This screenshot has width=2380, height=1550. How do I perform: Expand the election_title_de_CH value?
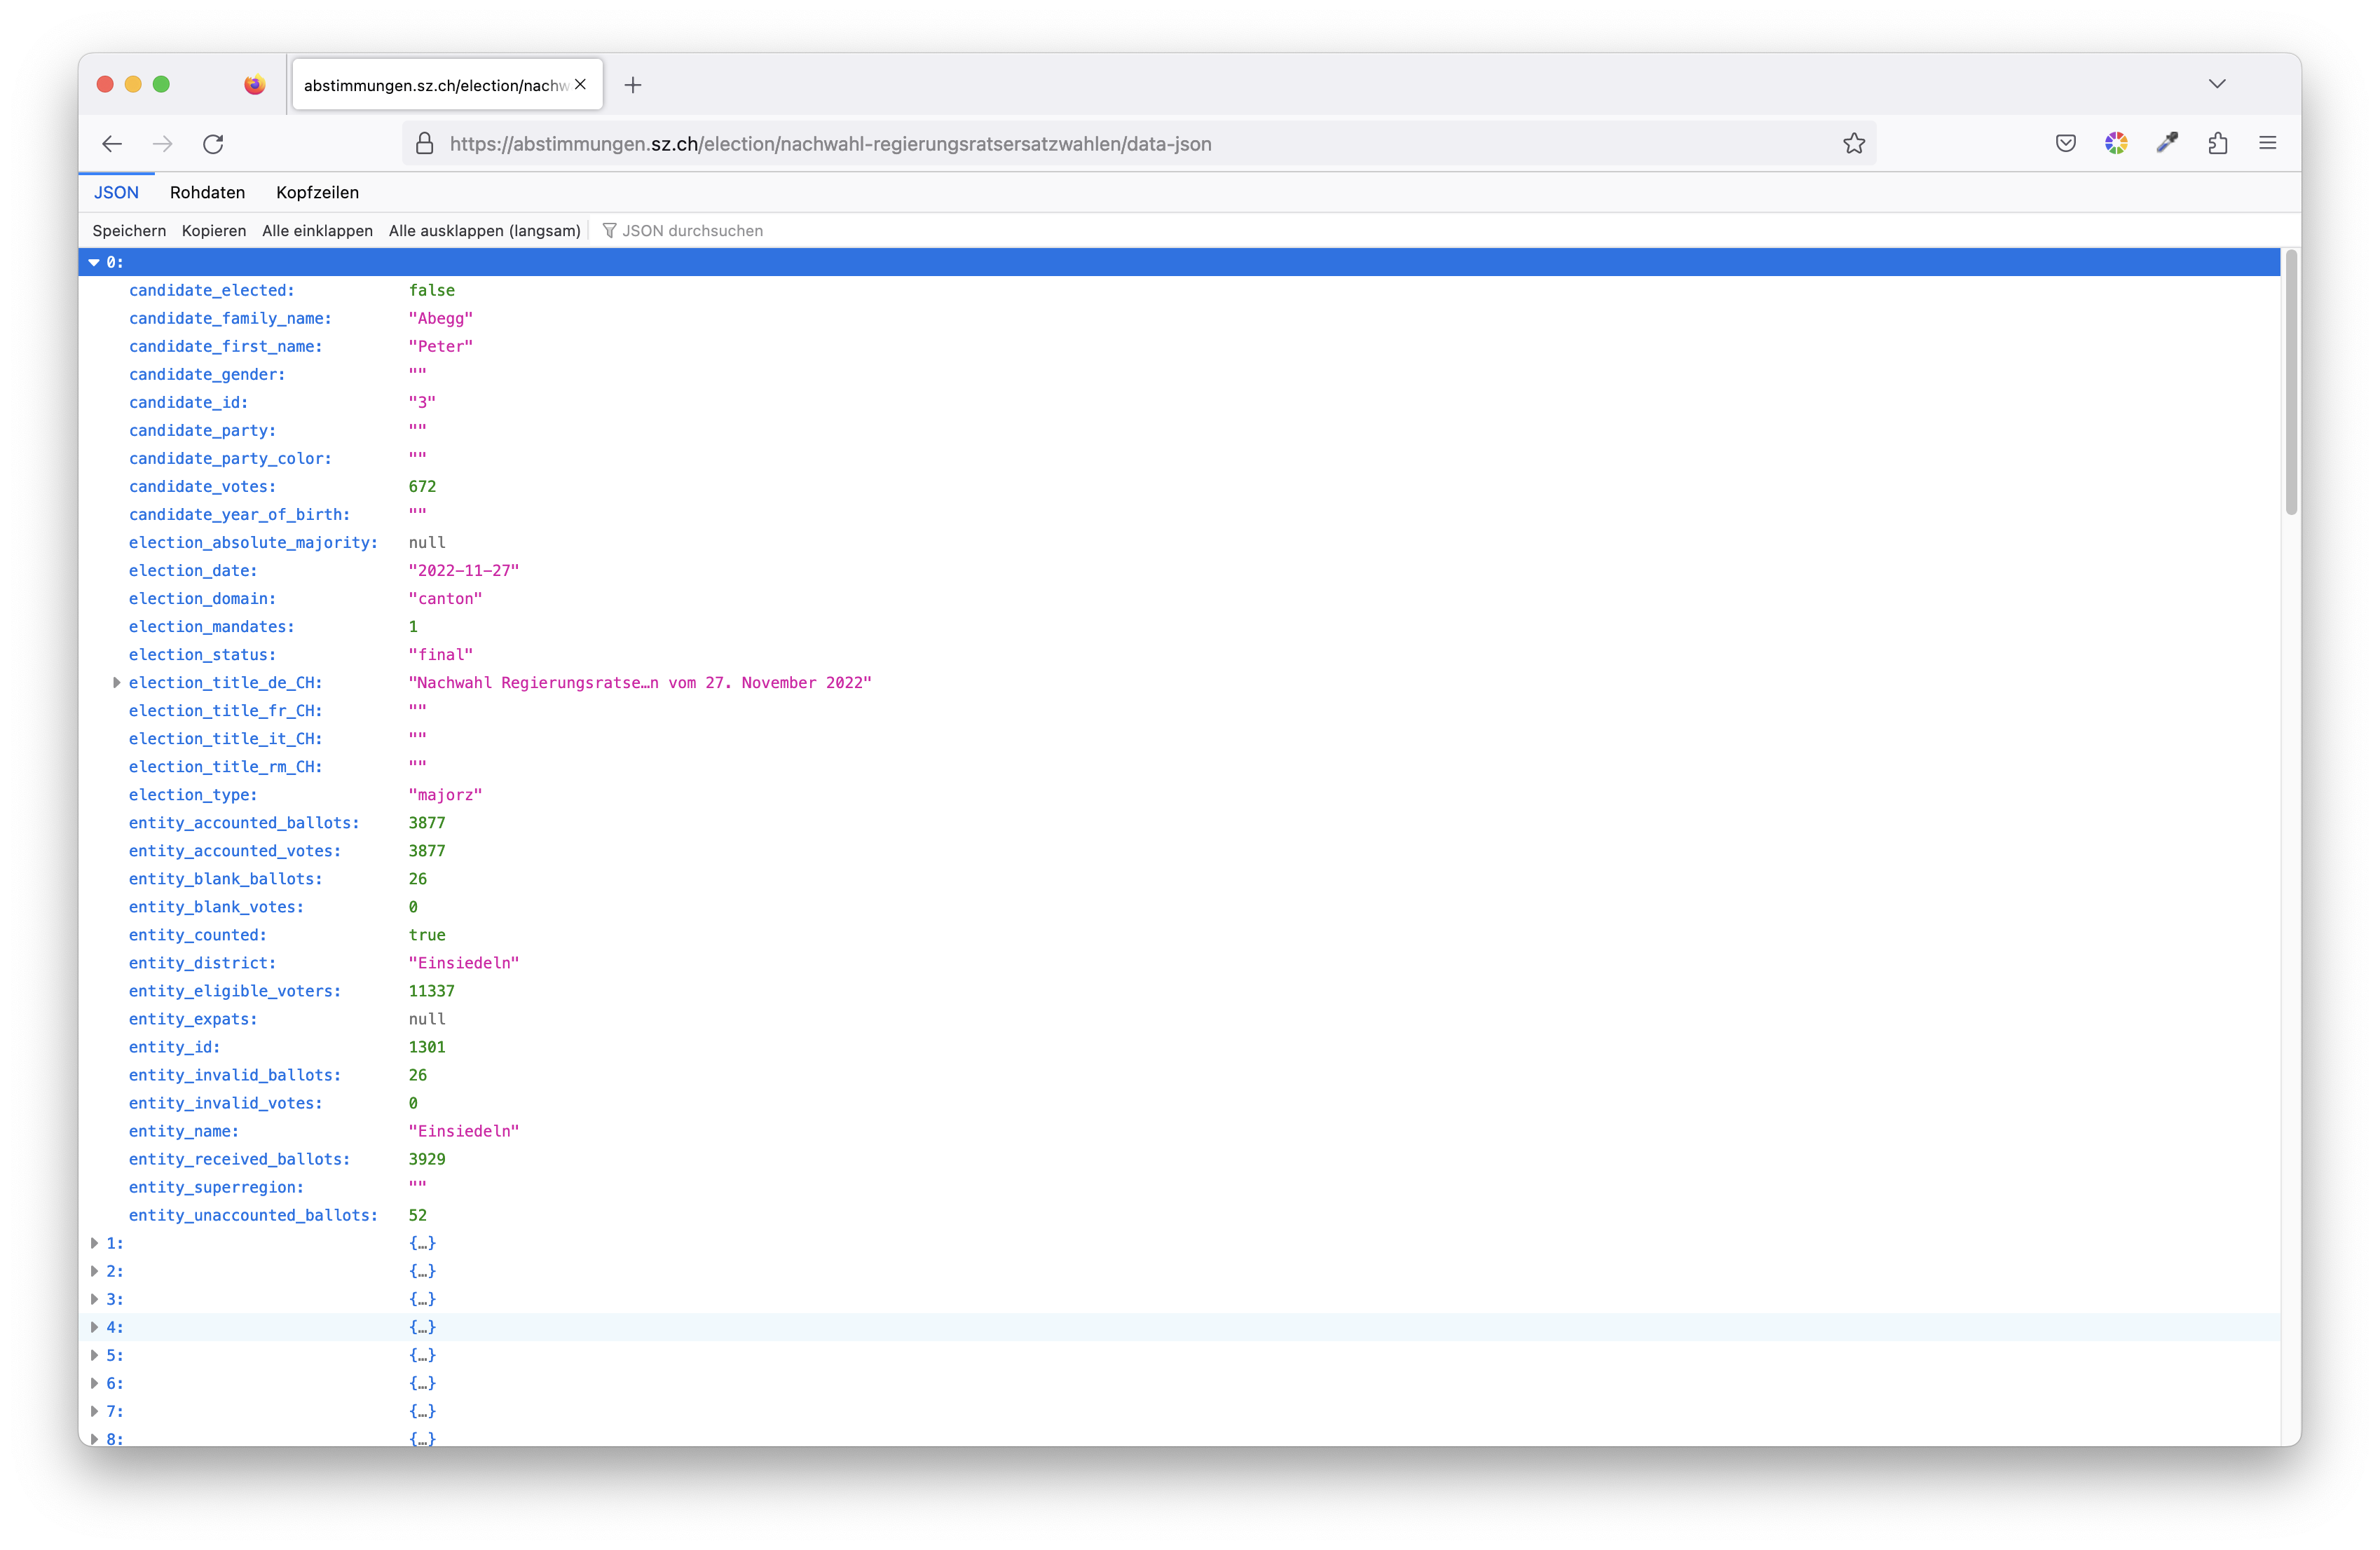(117, 683)
